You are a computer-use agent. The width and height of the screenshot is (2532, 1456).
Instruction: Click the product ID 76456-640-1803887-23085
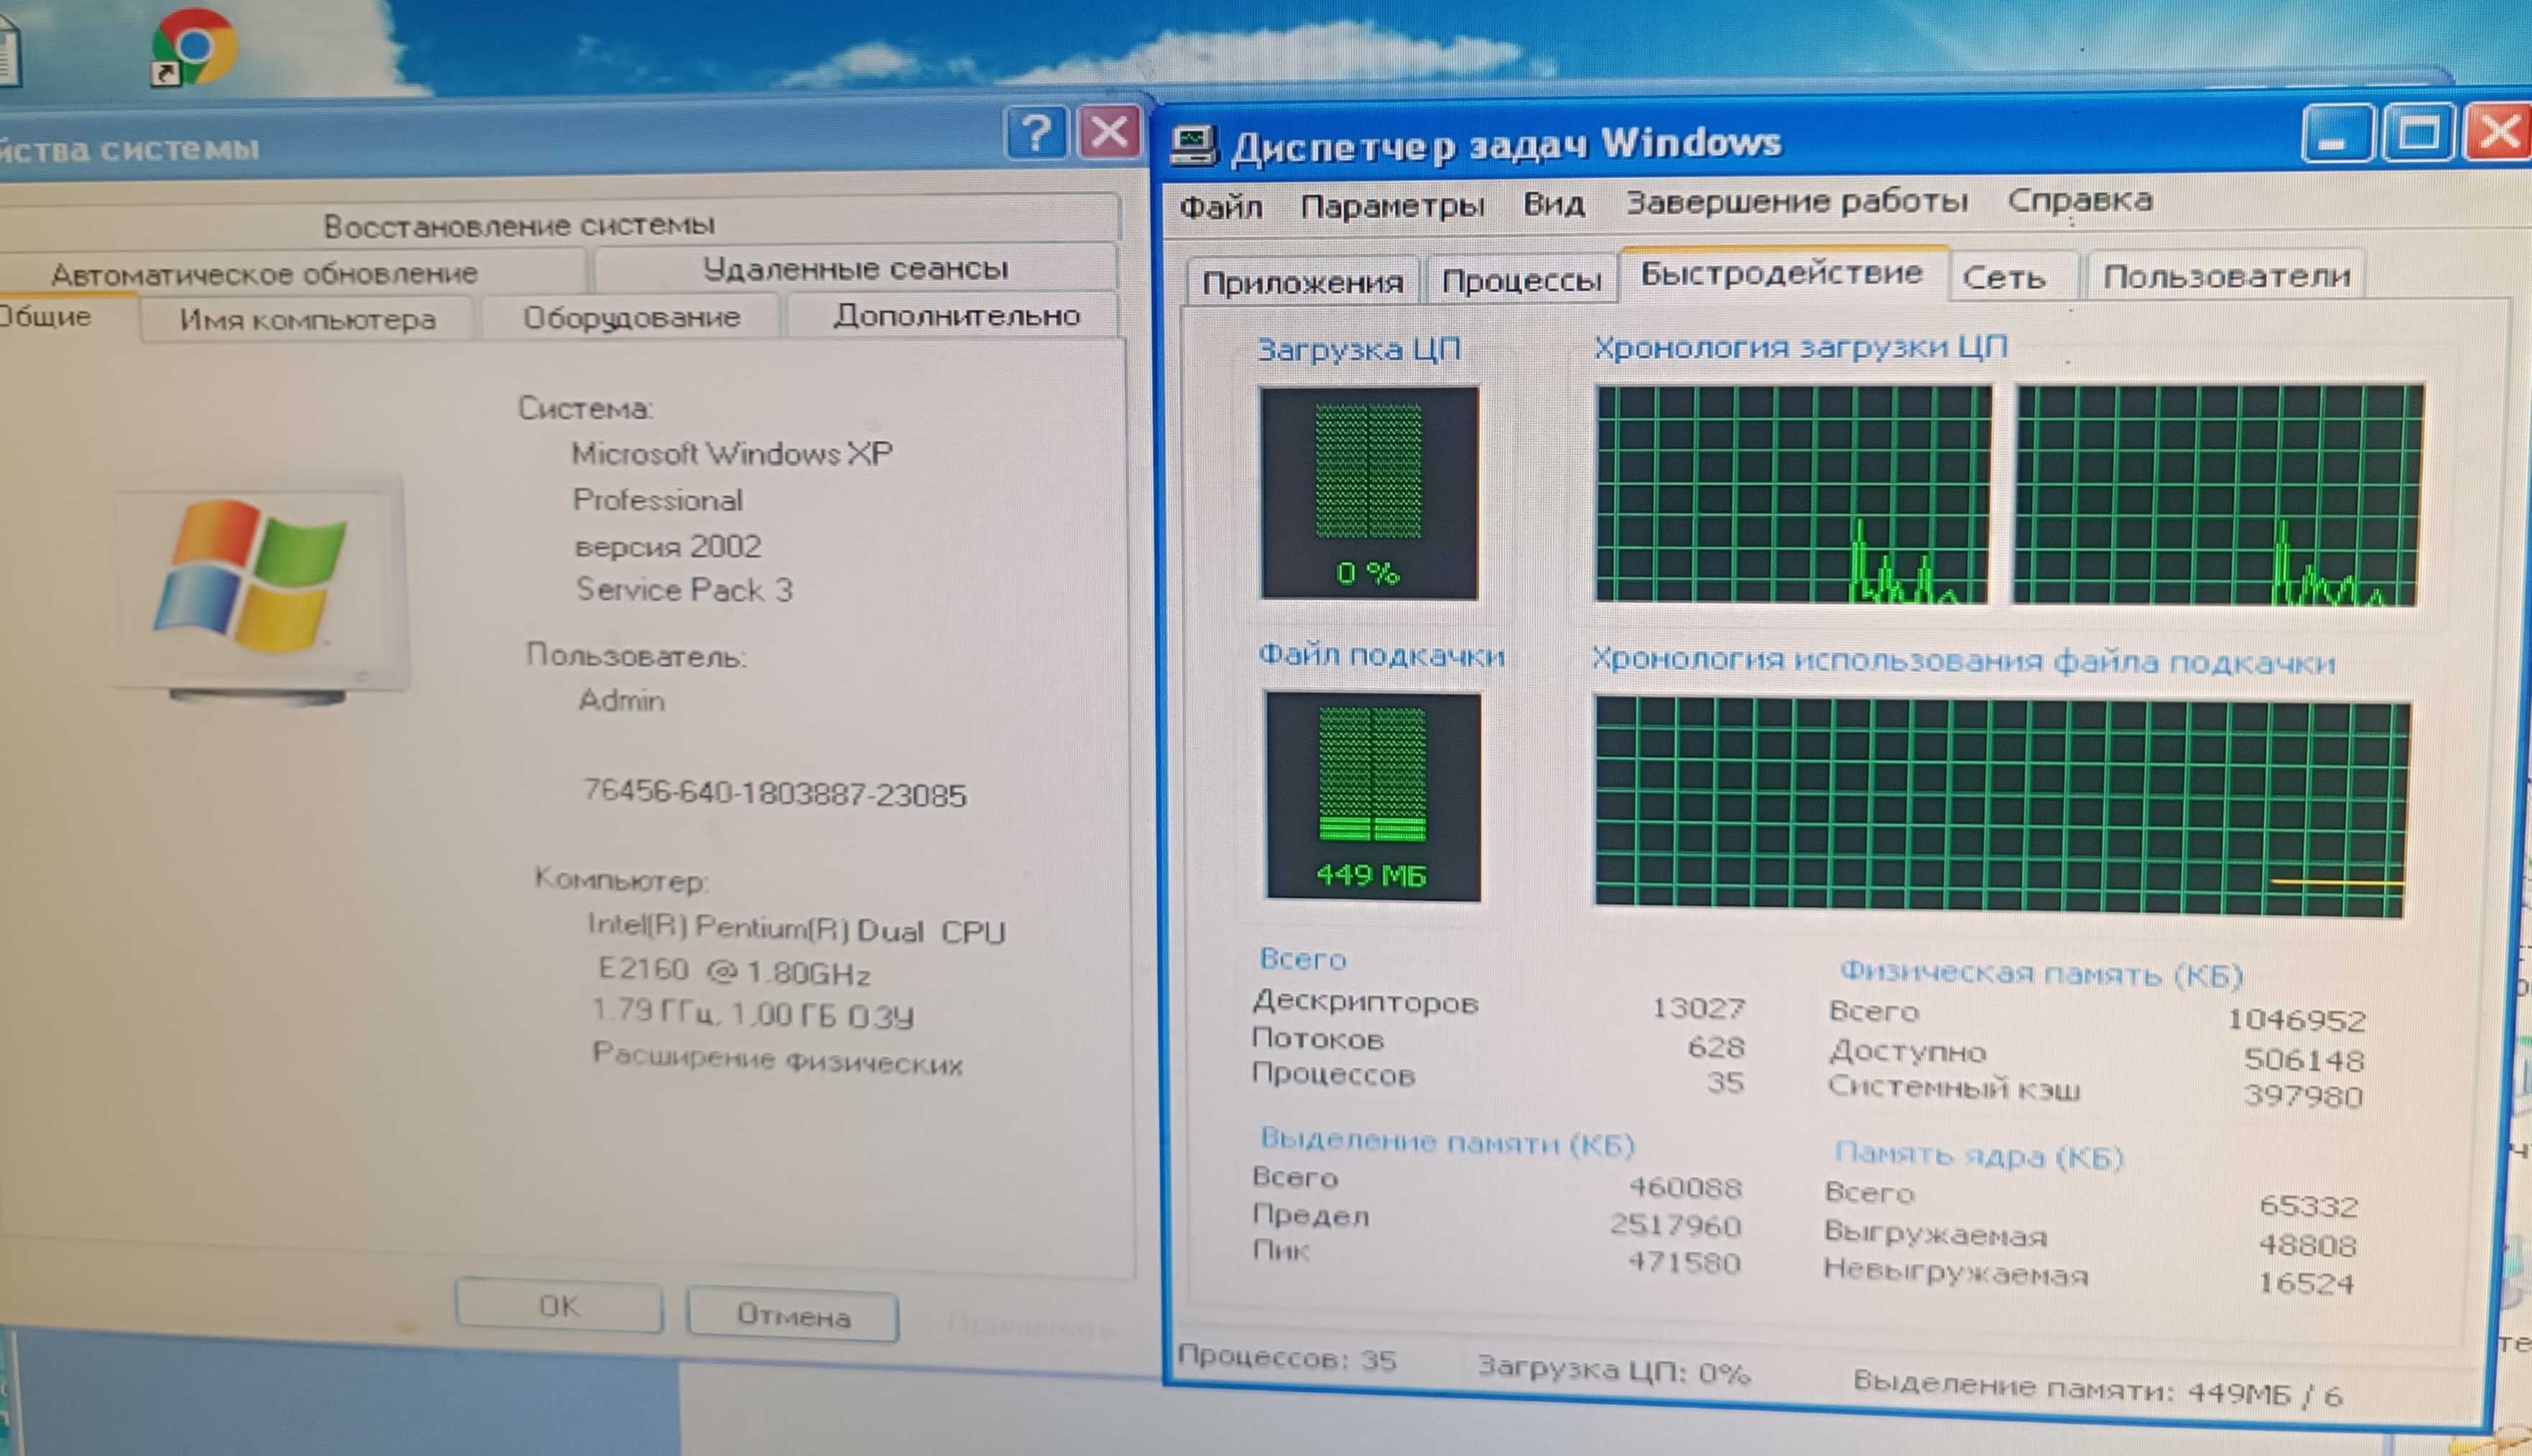coord(775,794)
